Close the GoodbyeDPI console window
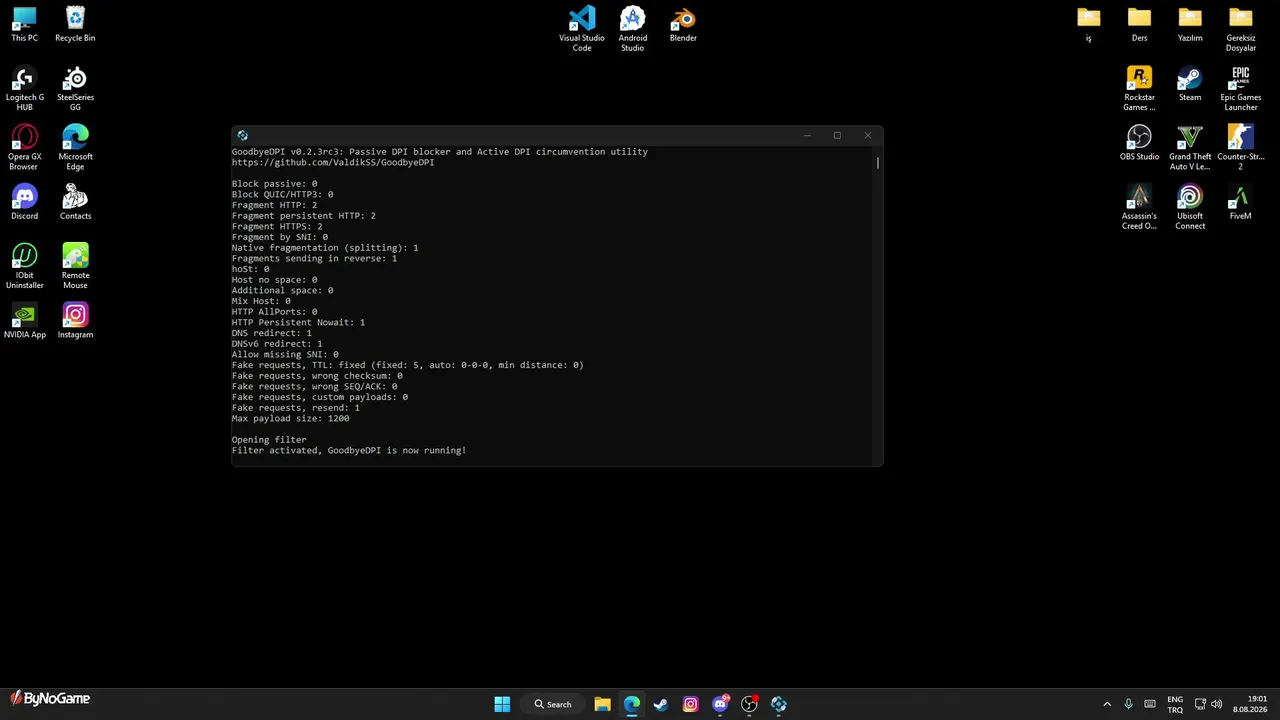Image resolution: width=1280 pixels, height=720 pixels. click(868, 135)
